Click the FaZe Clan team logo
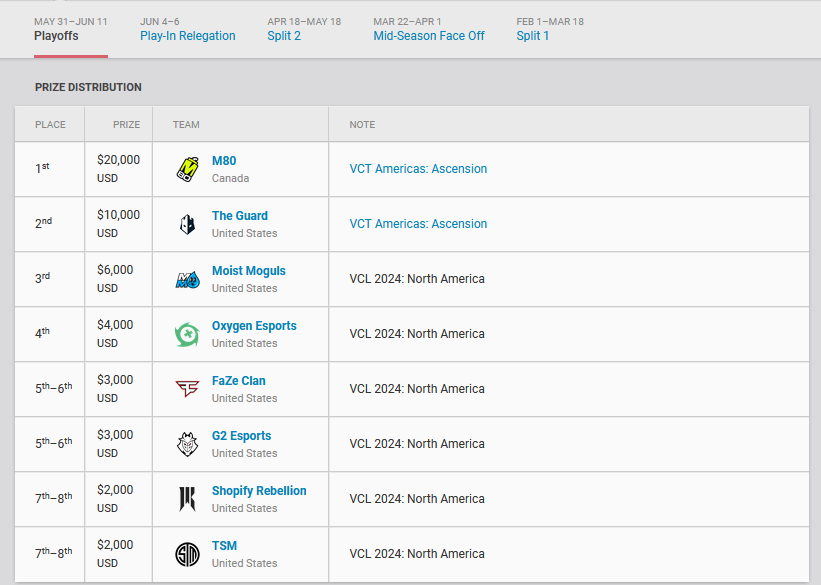This screenshot has width=821, height=585. (187, 389)
